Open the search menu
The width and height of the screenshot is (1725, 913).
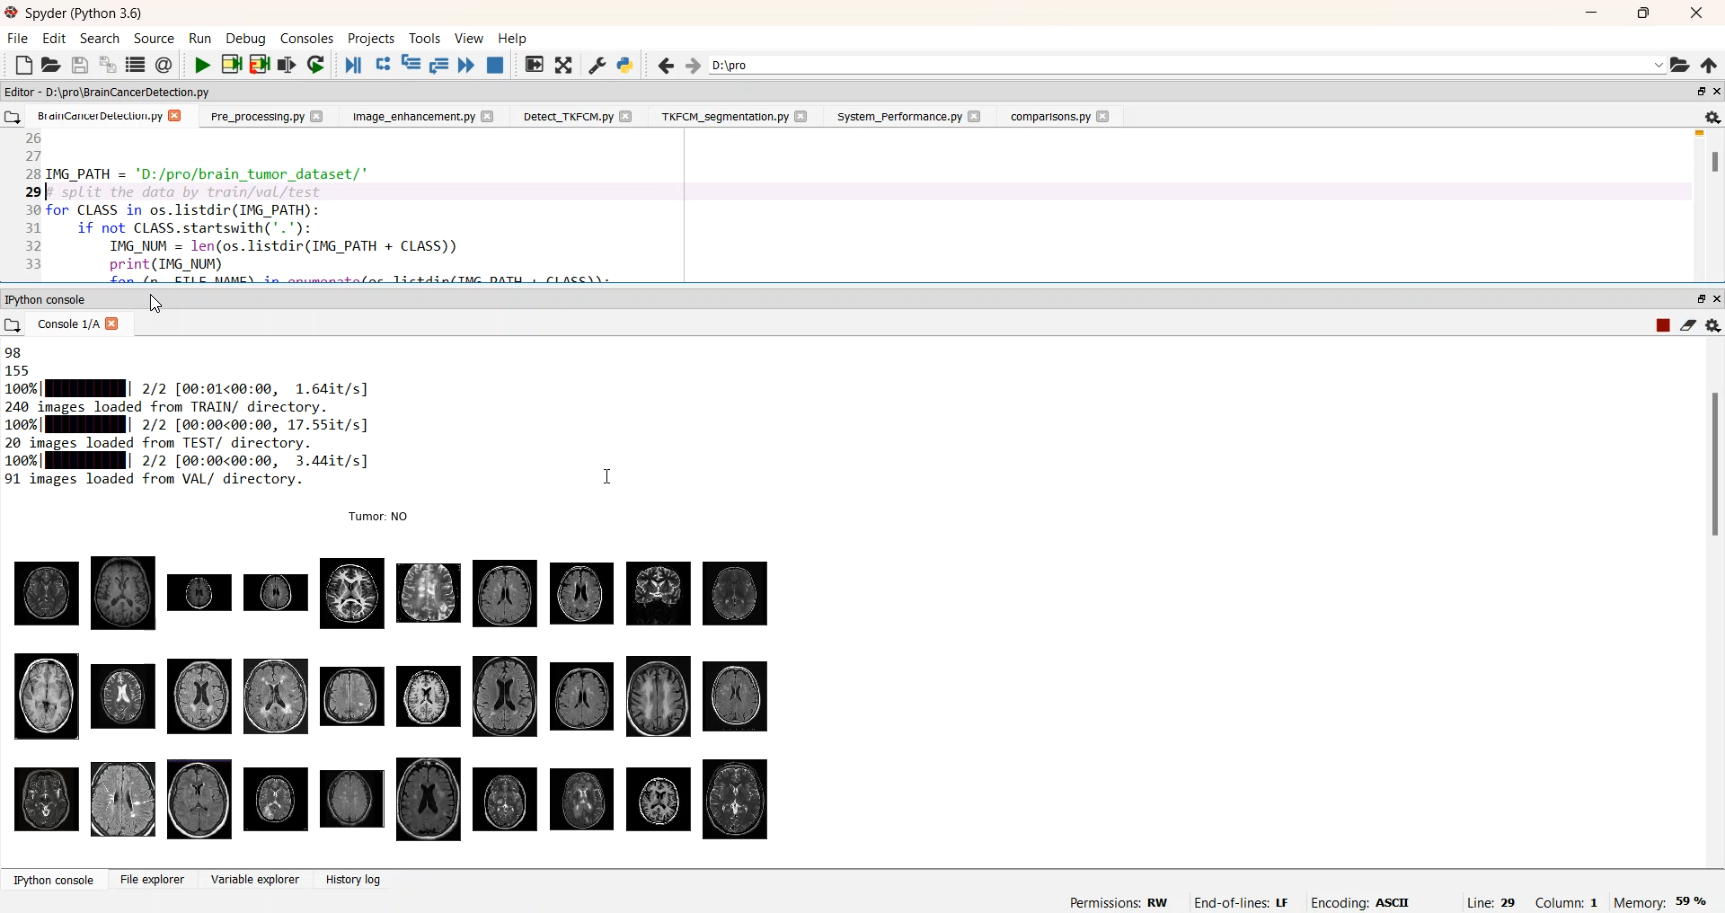point(100,39)
